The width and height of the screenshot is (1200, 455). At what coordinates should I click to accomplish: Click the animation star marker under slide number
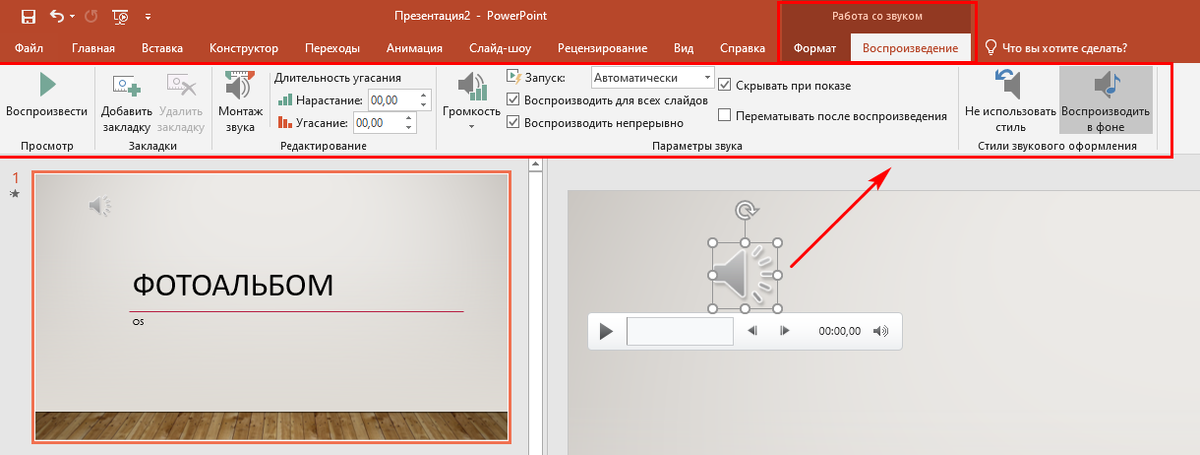click(14, 193)
